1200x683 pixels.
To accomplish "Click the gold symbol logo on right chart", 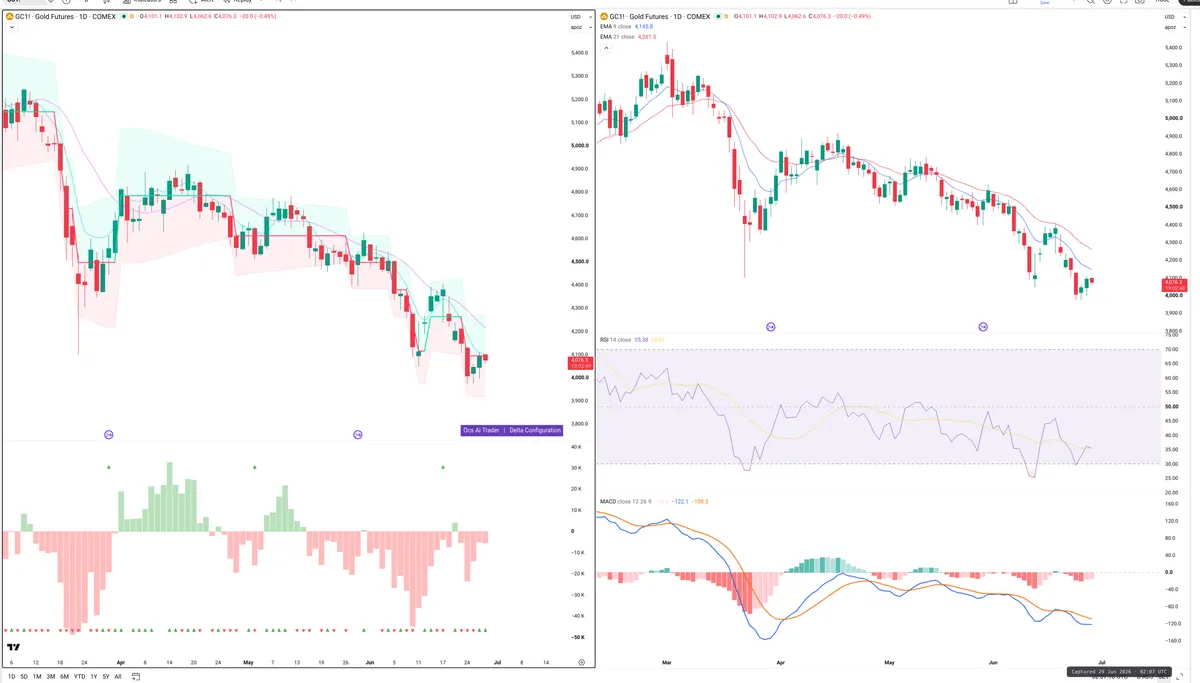I will coord(604,17).
